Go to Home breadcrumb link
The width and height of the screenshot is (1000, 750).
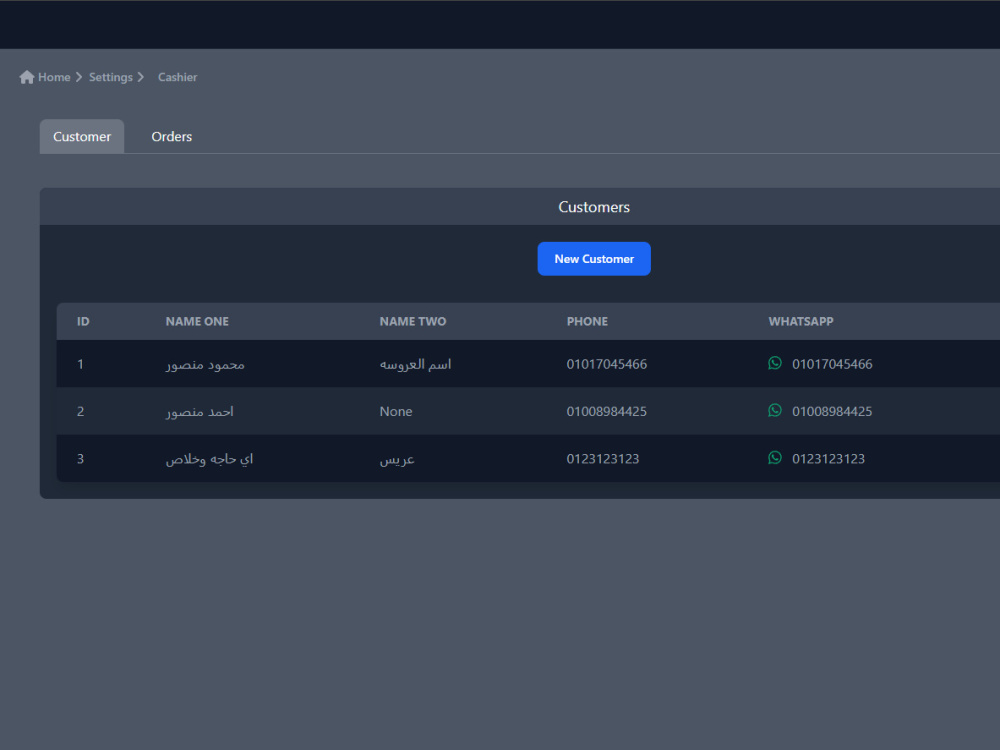pos(54,77)
